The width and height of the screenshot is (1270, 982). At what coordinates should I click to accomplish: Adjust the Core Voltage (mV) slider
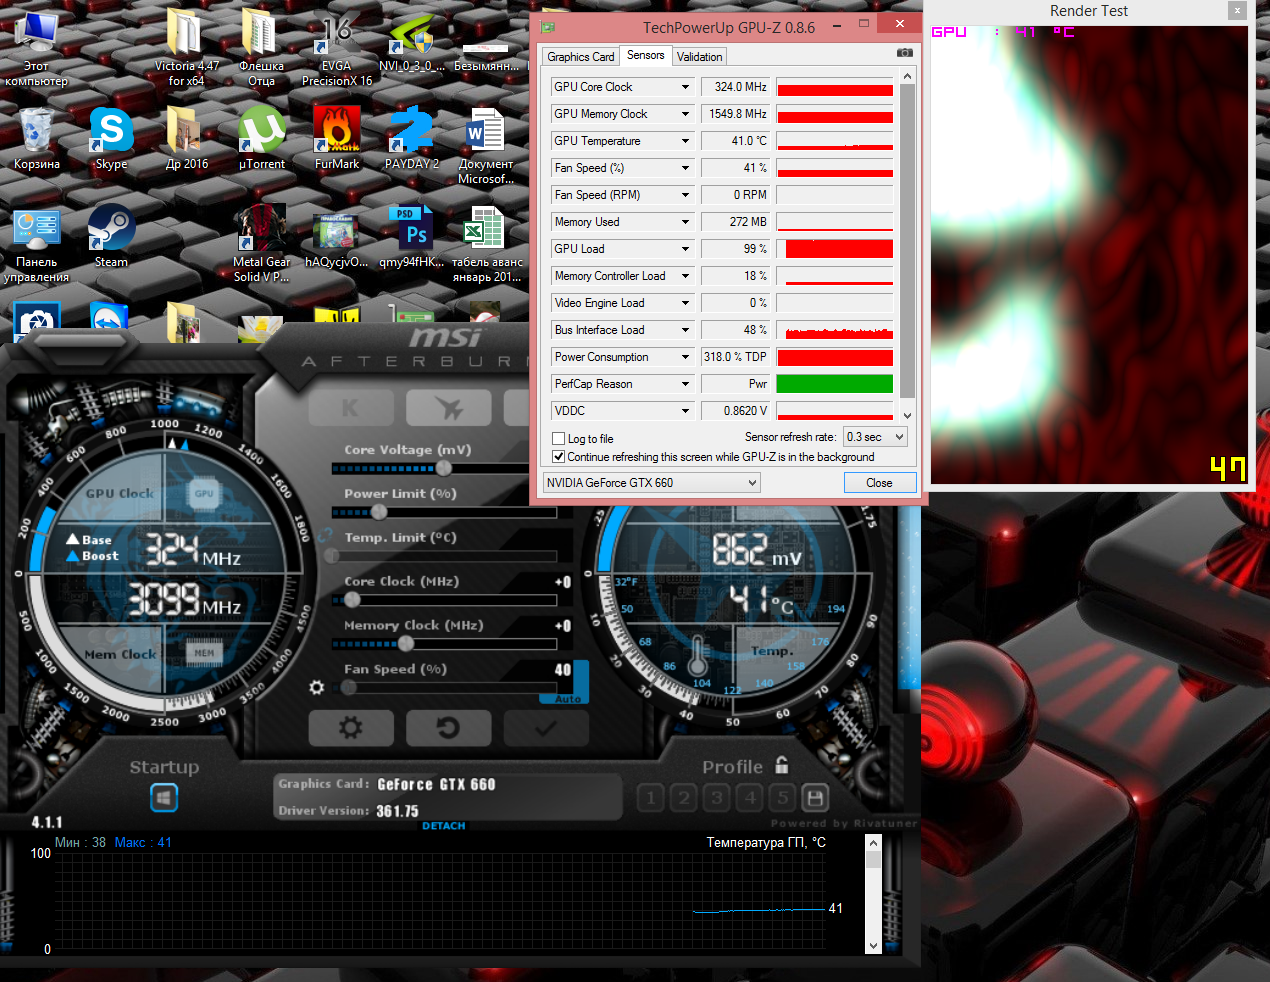point(442,468)
